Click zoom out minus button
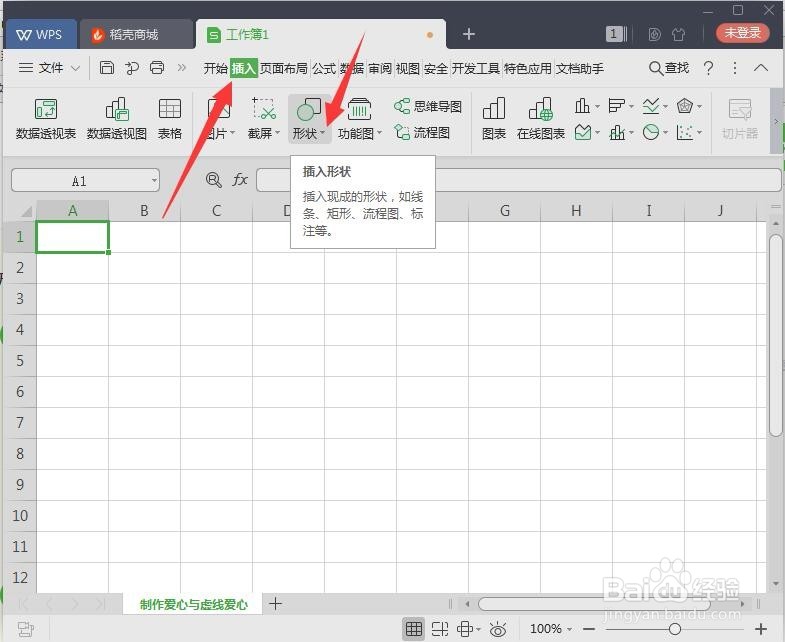Viewport: 785px width, 642px height. click(x=589, y=629)
